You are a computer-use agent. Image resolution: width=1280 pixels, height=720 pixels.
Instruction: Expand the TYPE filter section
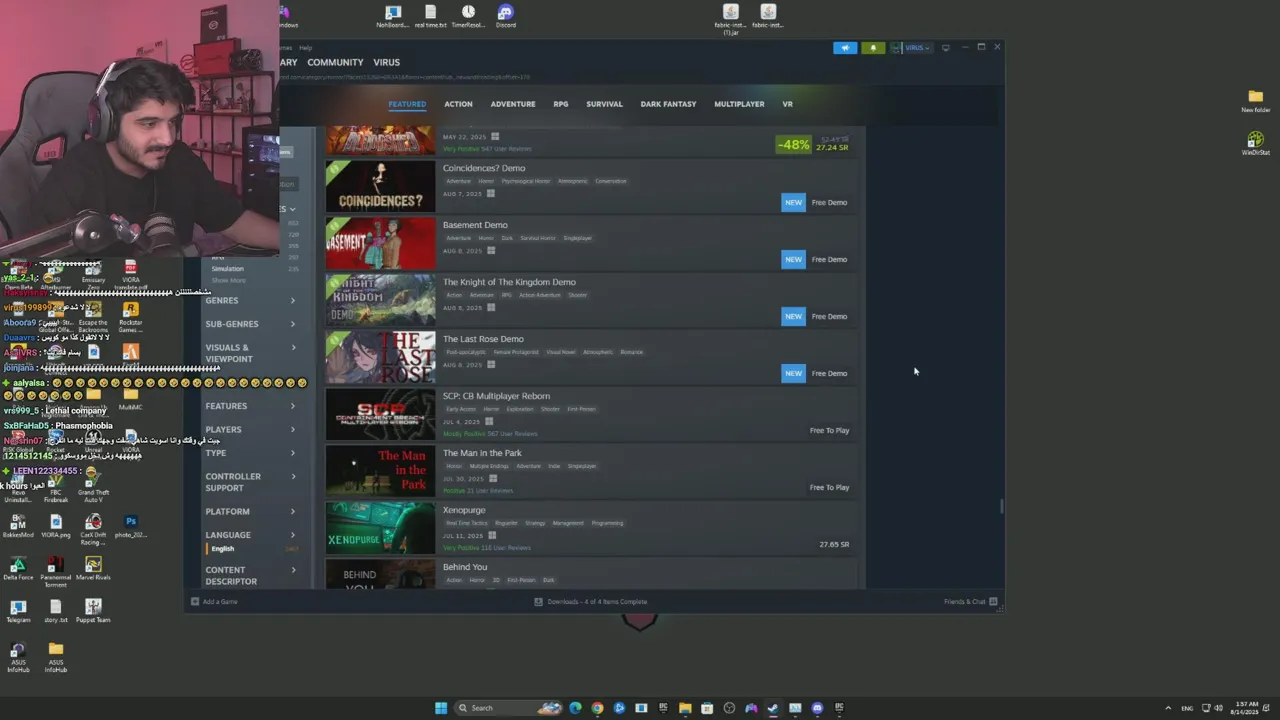(250, 453)
